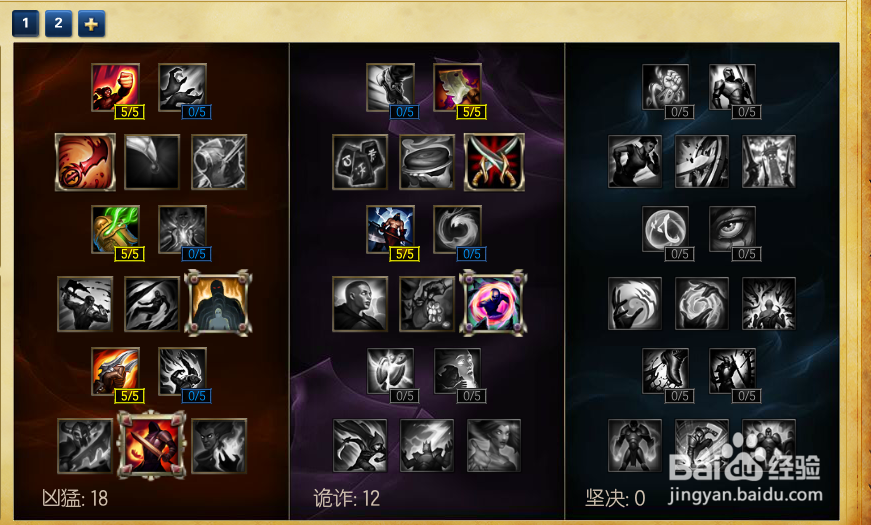Click the colored potion mastery in Cunning tree
The width and height of the screenshot is (871, 525).
point(457,87)
